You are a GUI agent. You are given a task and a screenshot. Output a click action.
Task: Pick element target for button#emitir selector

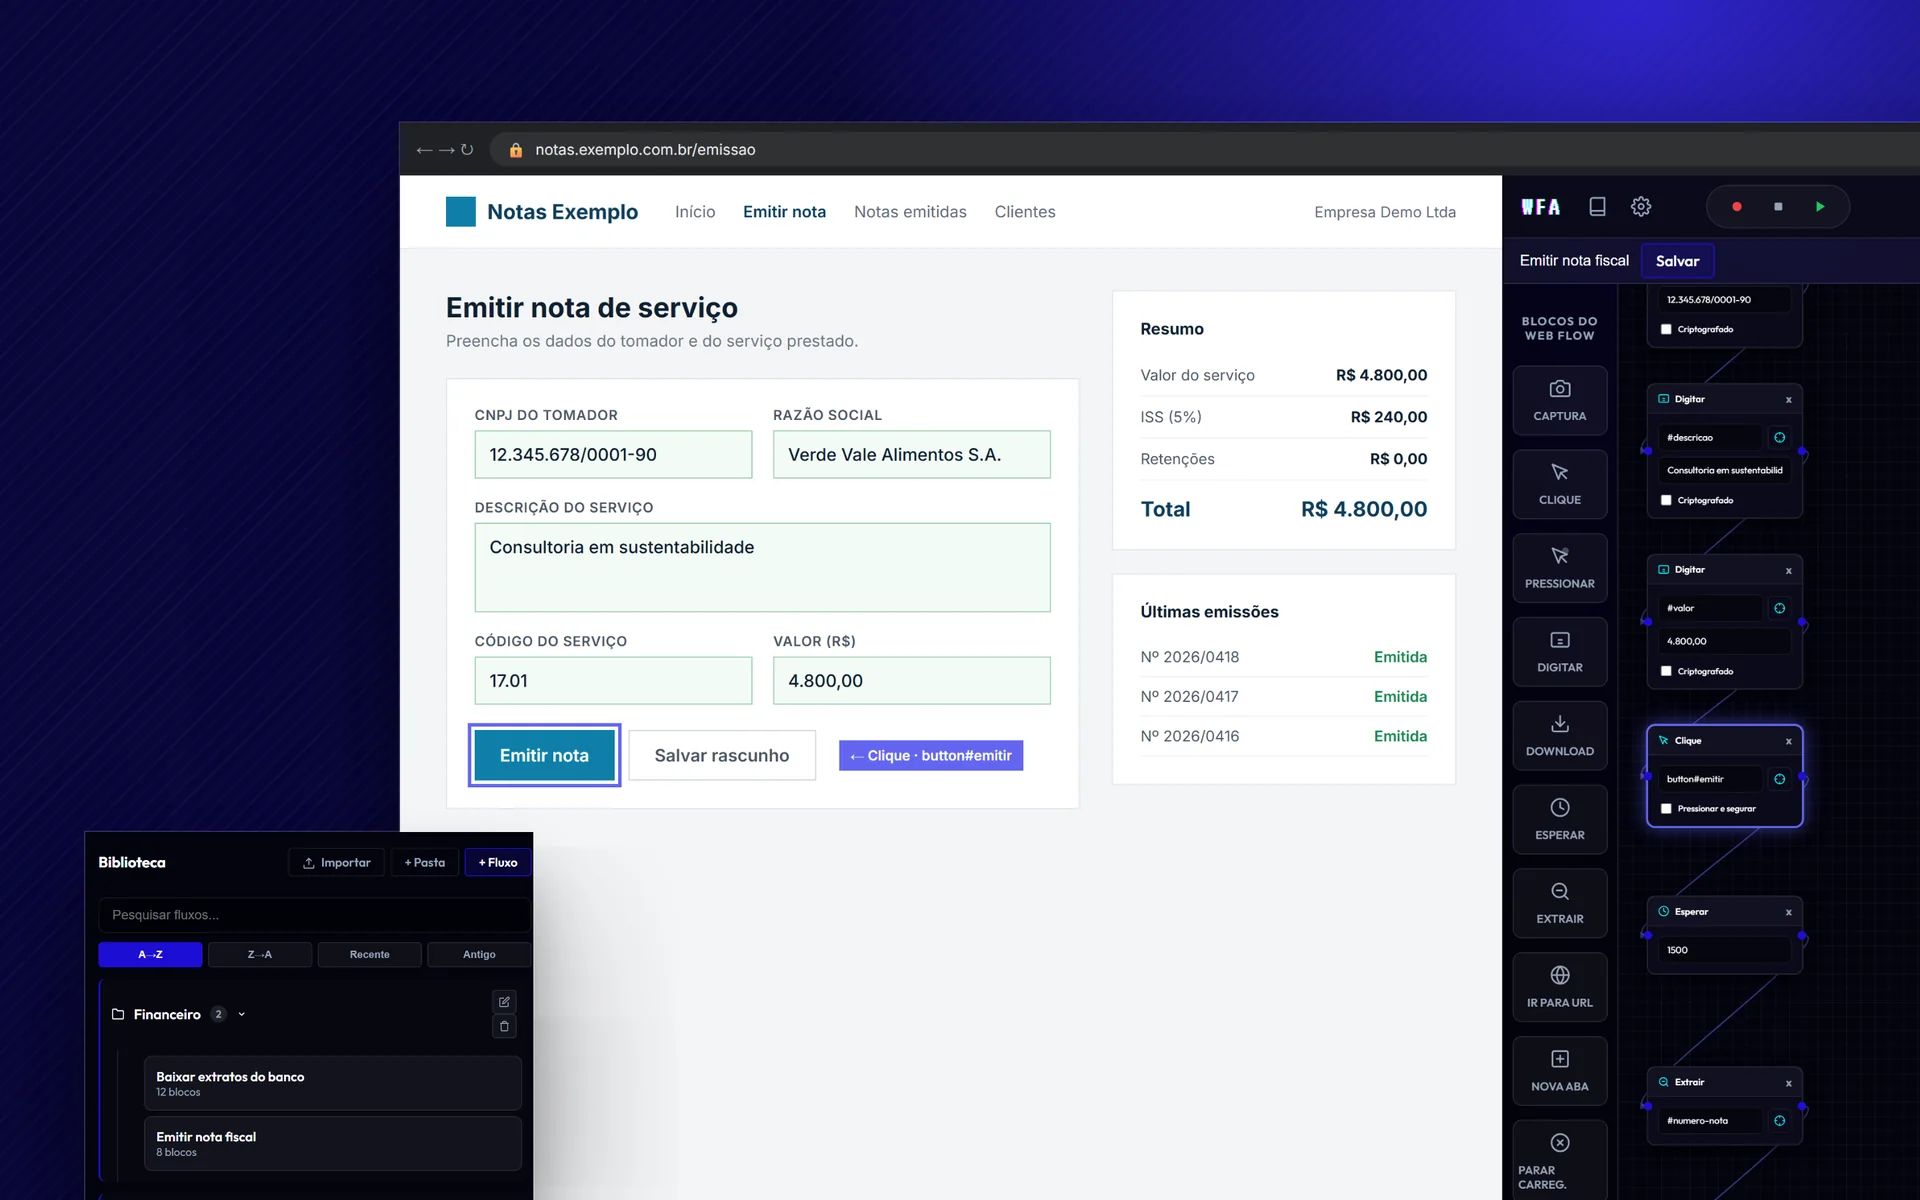(1779, 779)
